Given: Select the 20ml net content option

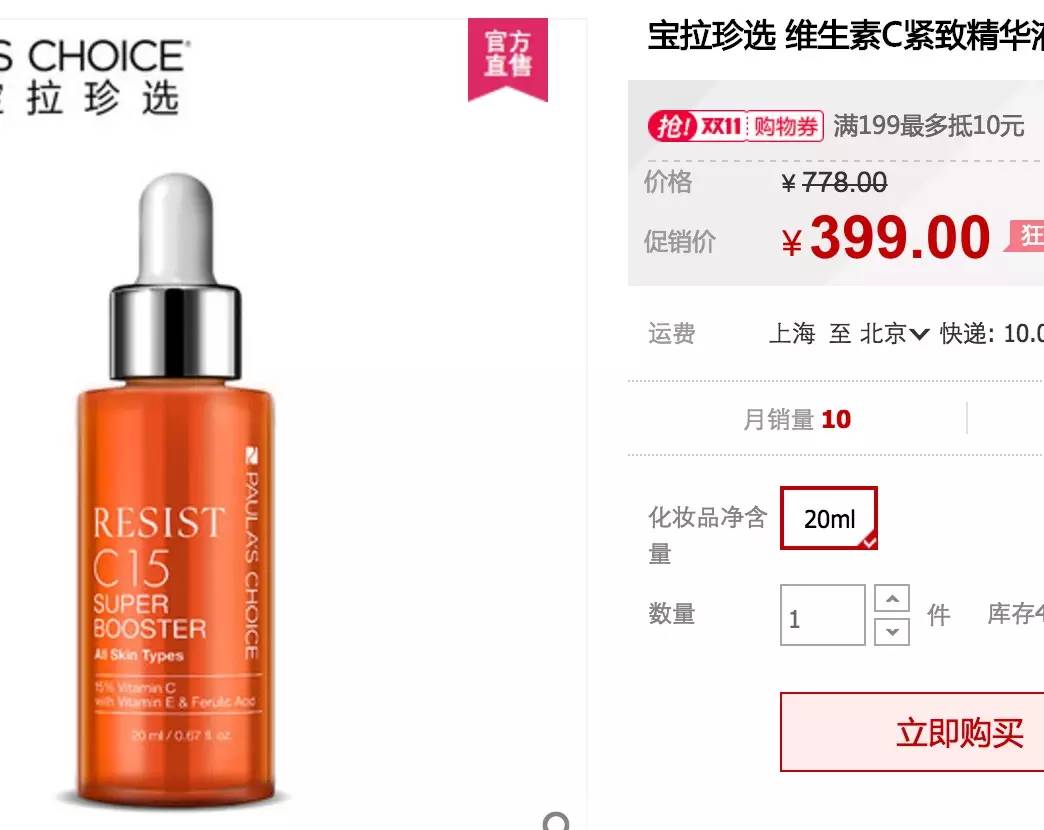Looking at the screenshot, I should 829,519.
